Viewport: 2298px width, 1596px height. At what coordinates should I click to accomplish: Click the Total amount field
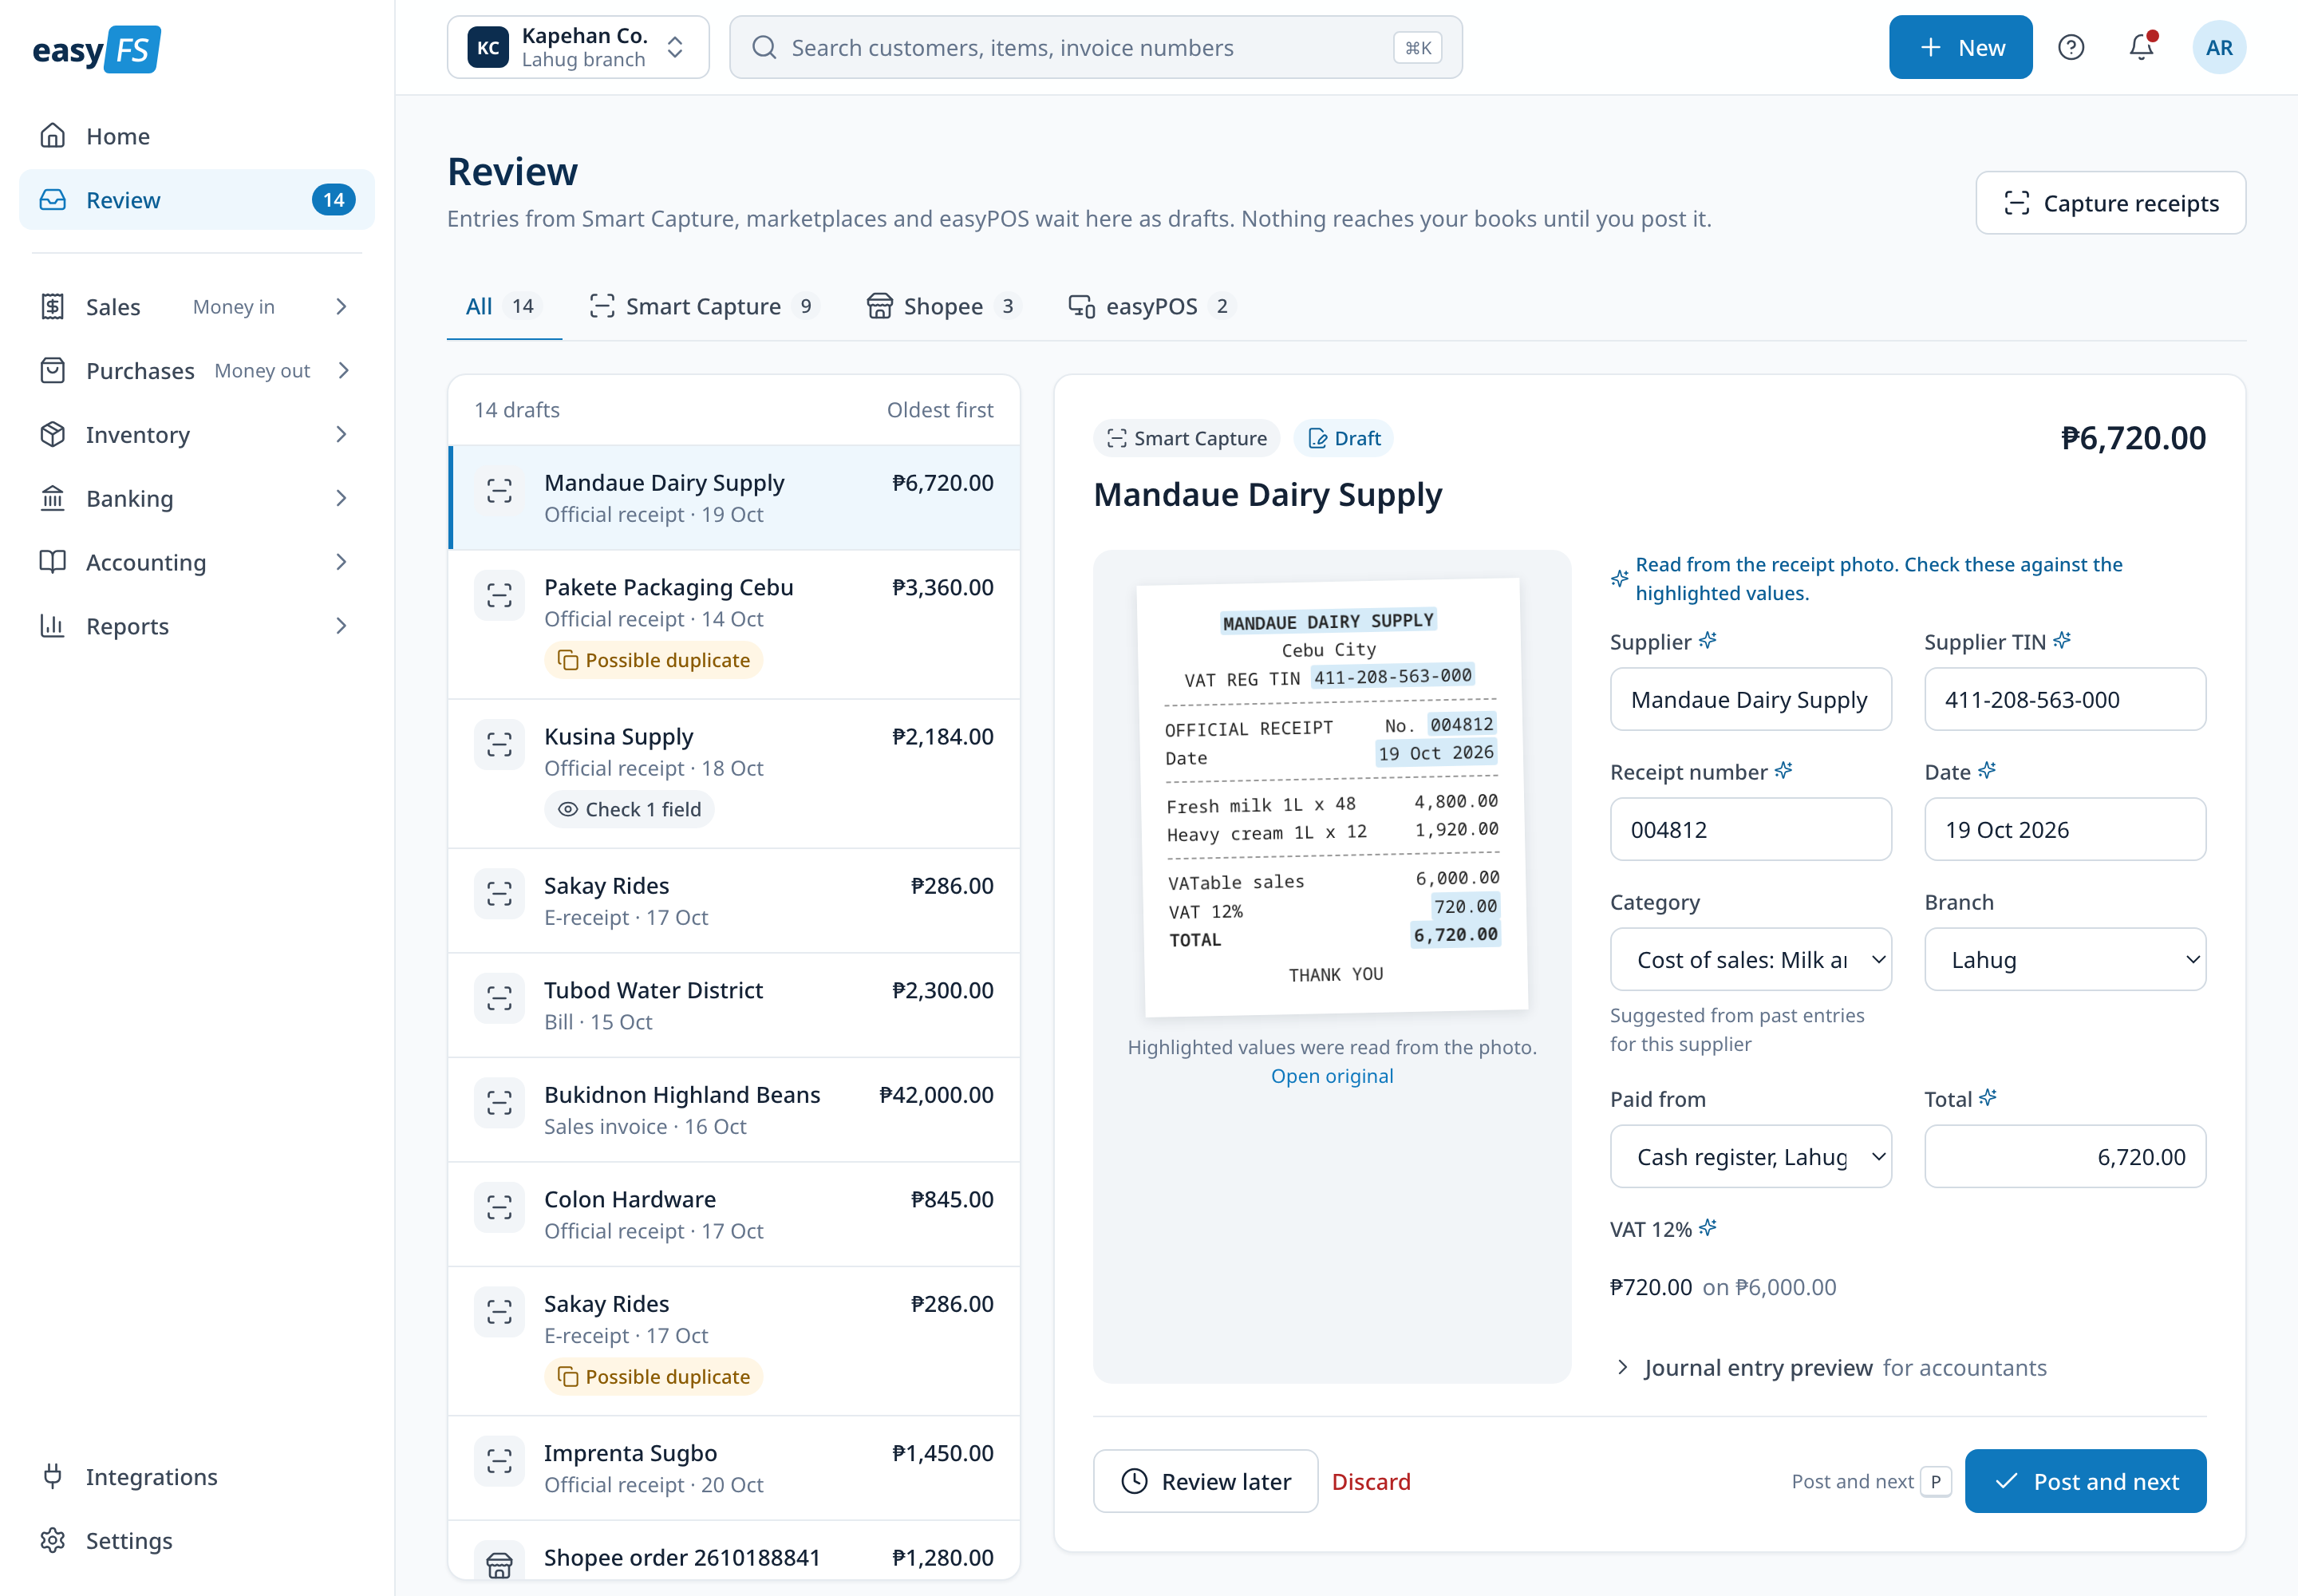[2065, 1156]
